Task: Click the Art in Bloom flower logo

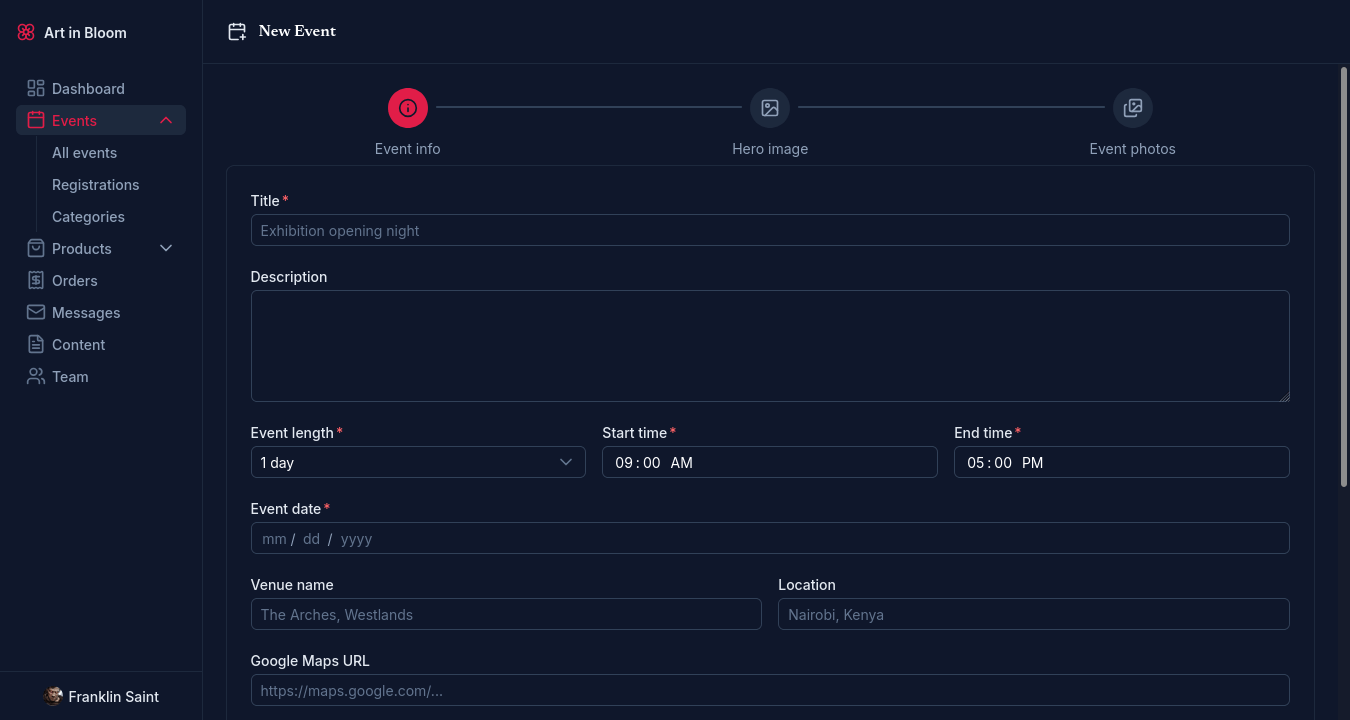Action: coord(26,32)
